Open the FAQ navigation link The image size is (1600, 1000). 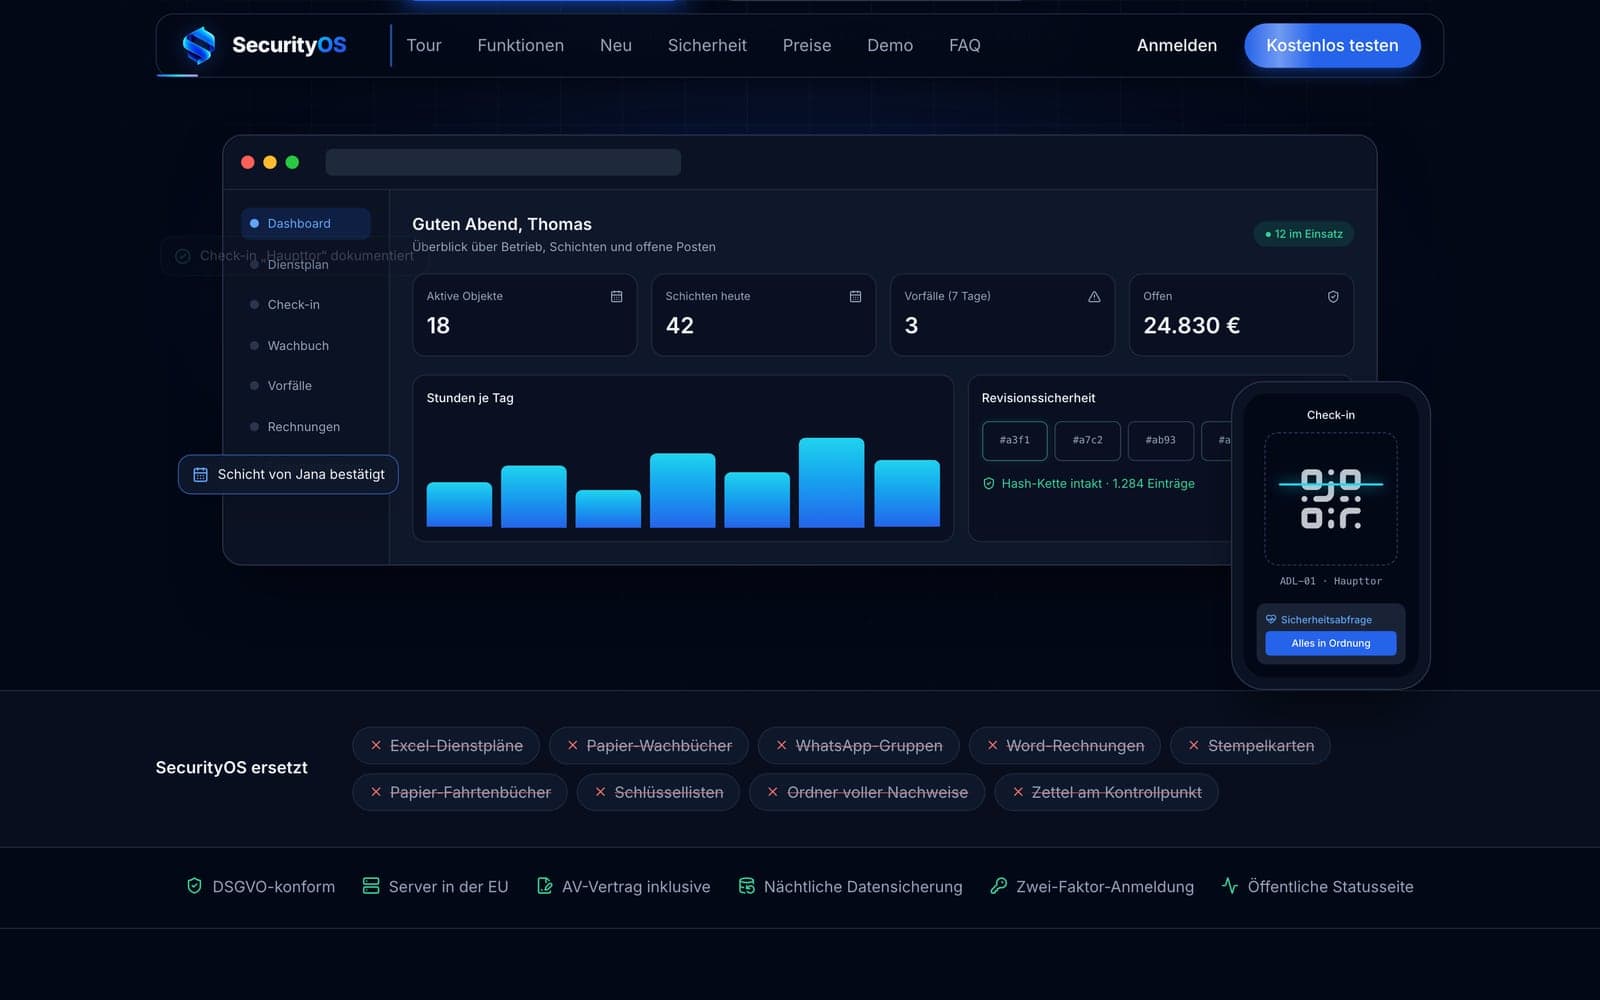[965, 45]
